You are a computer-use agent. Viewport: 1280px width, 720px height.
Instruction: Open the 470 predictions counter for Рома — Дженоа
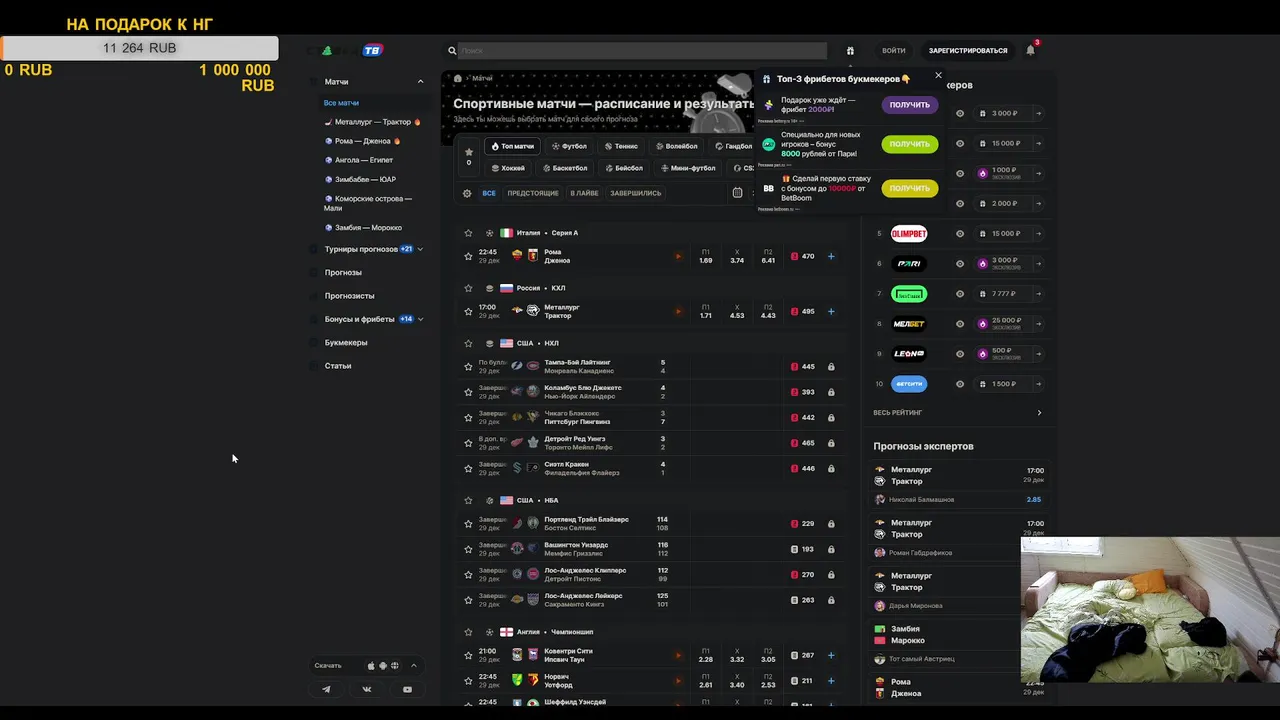click(x=803, y=256)
